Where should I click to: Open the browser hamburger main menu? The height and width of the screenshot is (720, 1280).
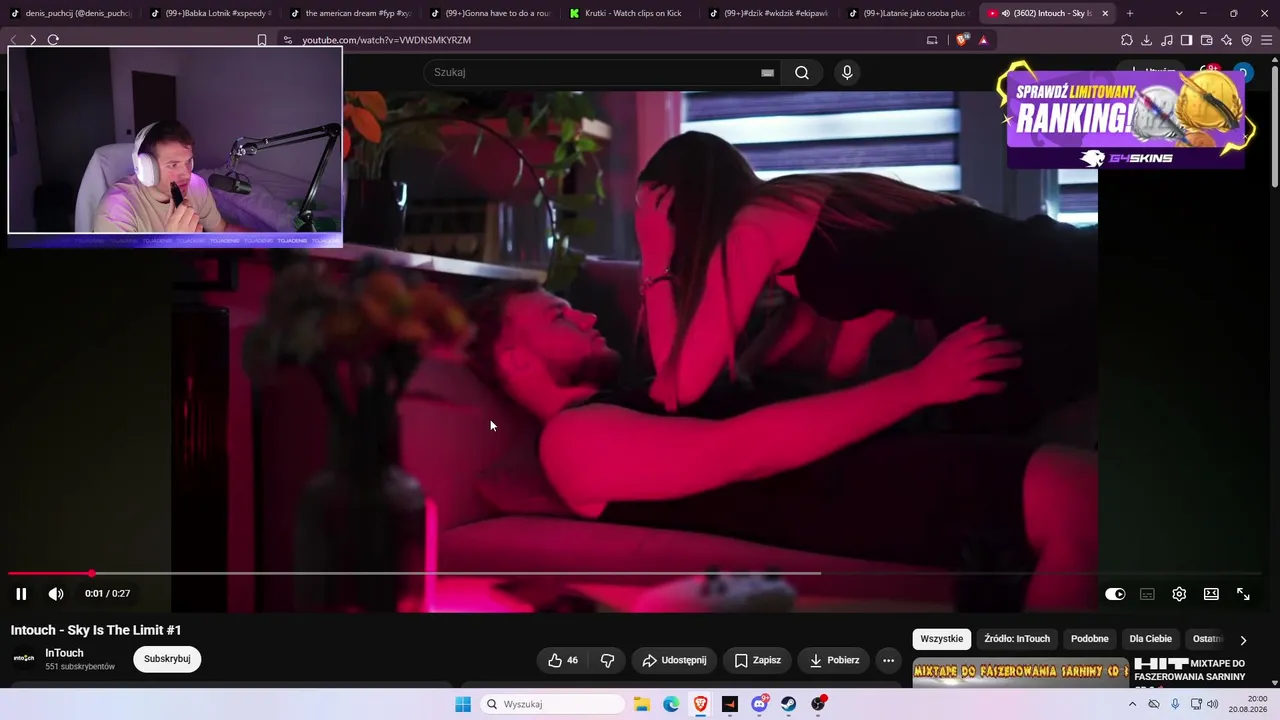point(1266,40)
